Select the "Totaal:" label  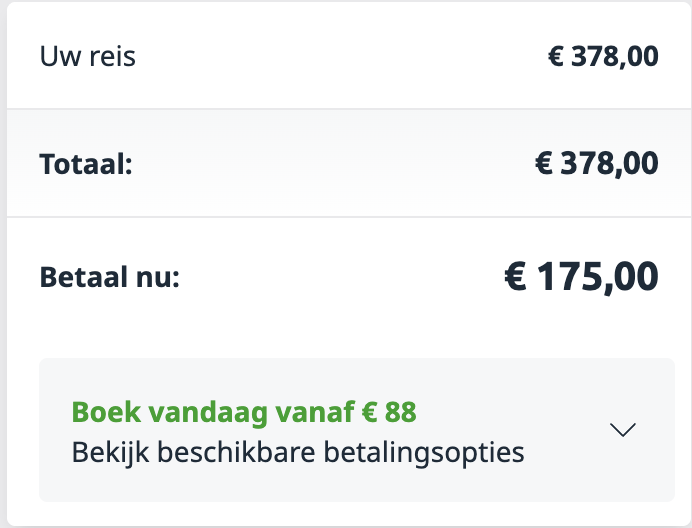(x=86, y=163)
